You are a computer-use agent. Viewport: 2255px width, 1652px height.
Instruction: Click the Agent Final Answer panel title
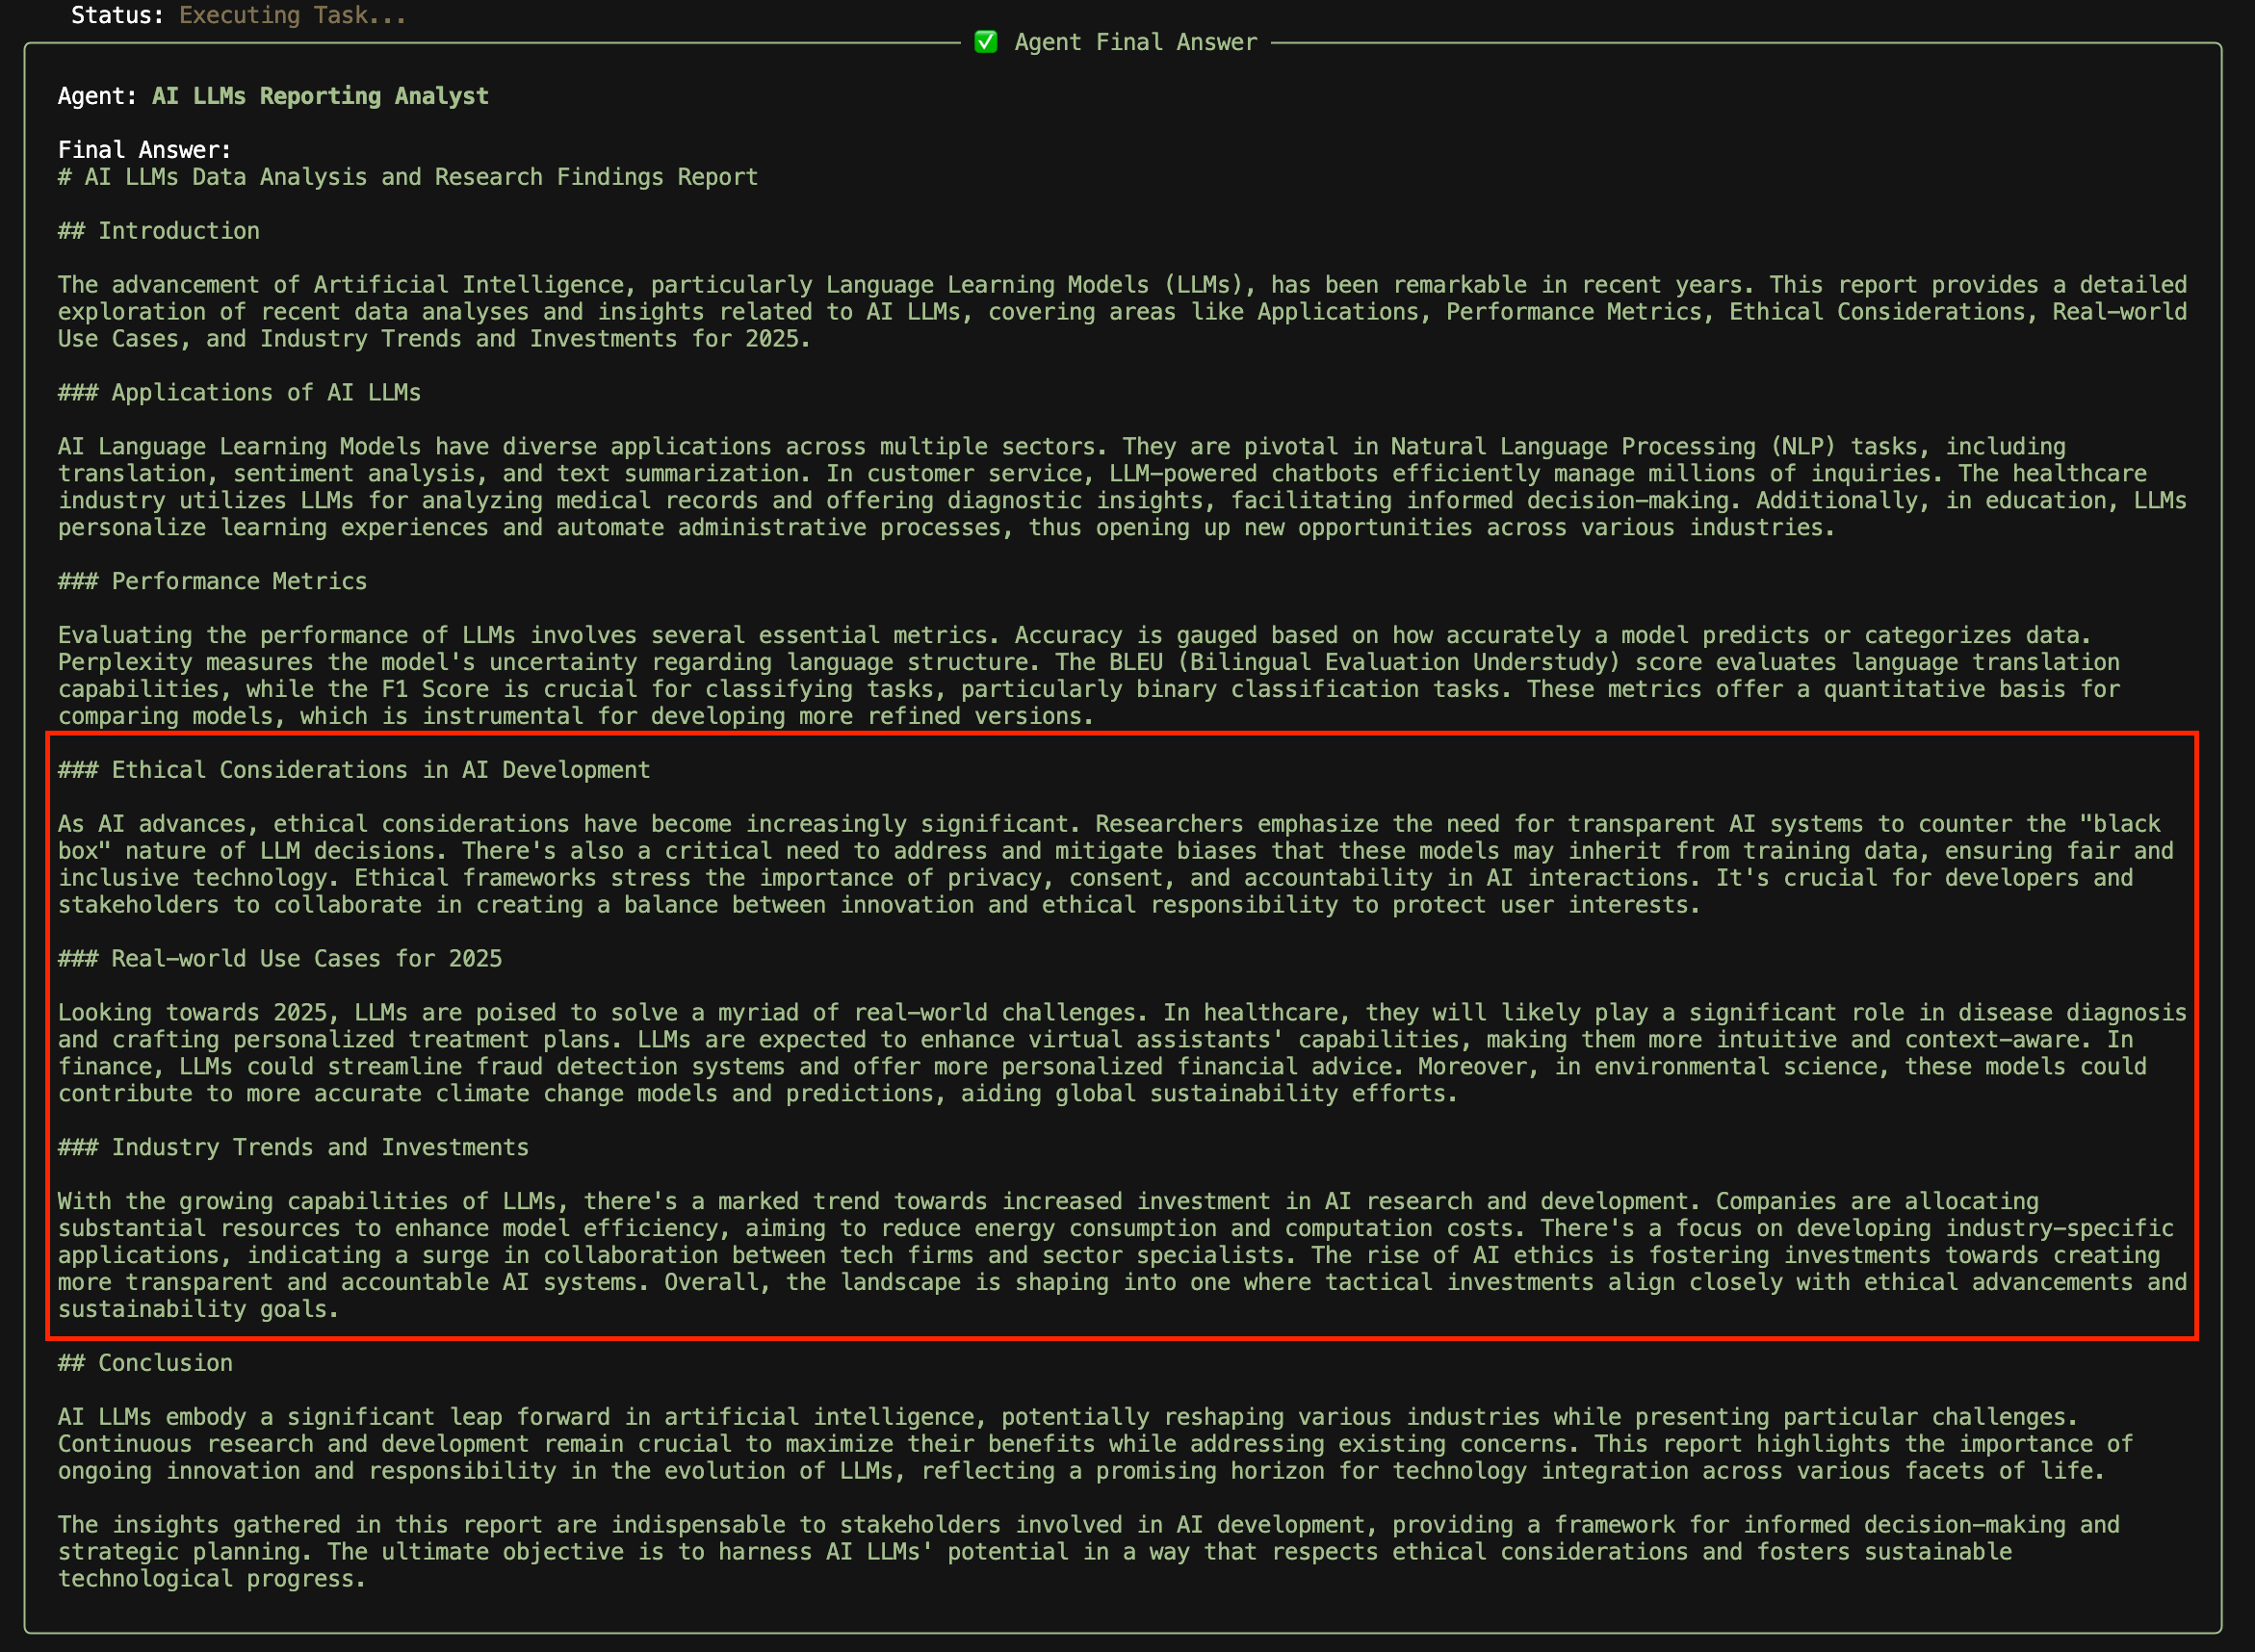click(1135, 42)
